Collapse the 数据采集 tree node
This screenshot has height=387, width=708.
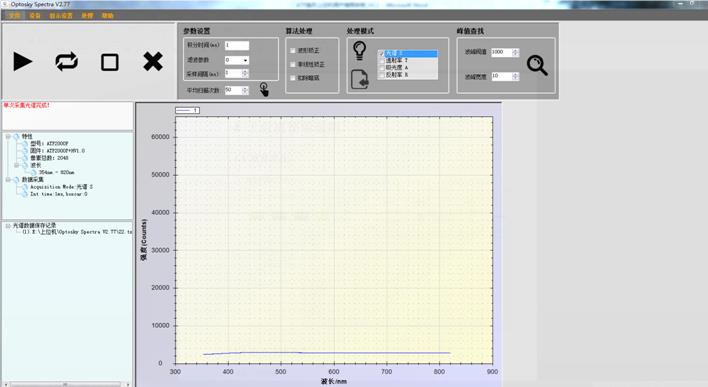tap(8, 180)
